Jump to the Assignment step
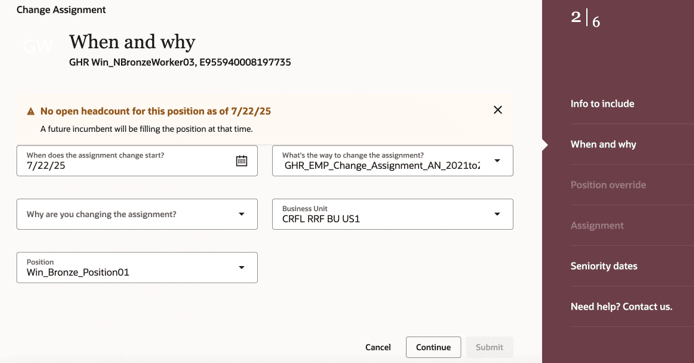The width and height of the screenshot is (694, 363). 597,226
